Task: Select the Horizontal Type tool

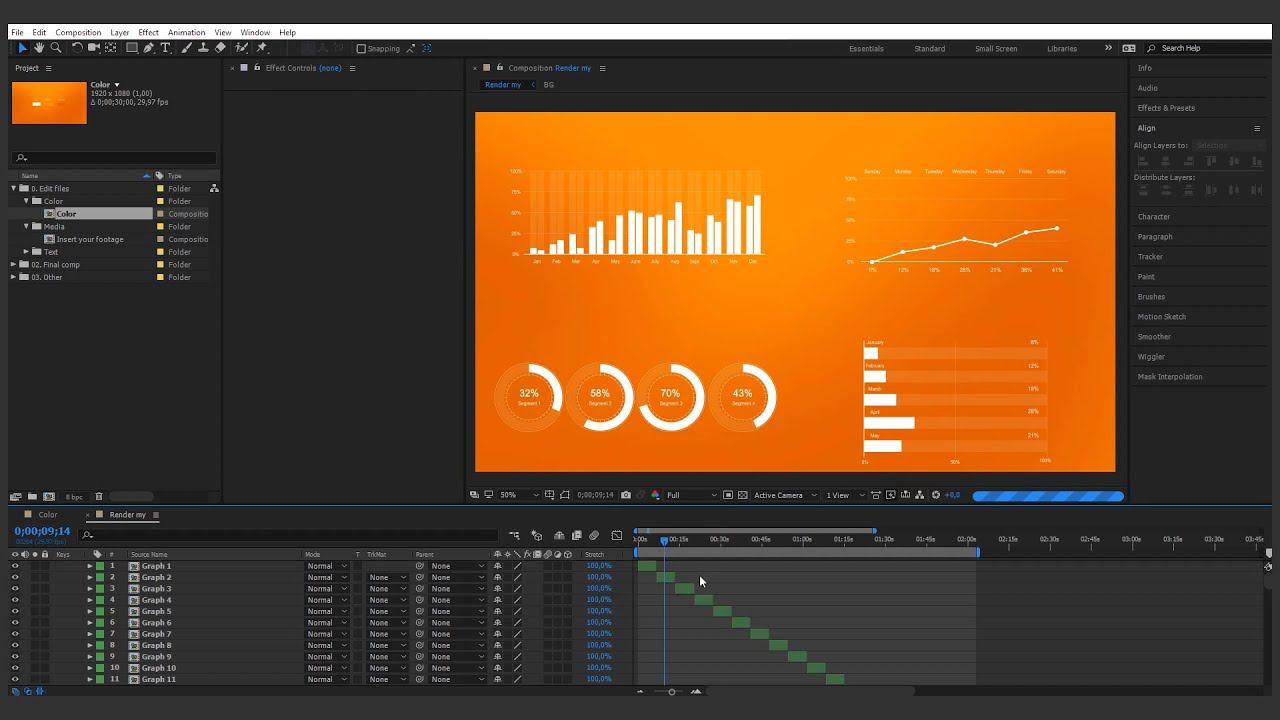Action: pos(166,48)
